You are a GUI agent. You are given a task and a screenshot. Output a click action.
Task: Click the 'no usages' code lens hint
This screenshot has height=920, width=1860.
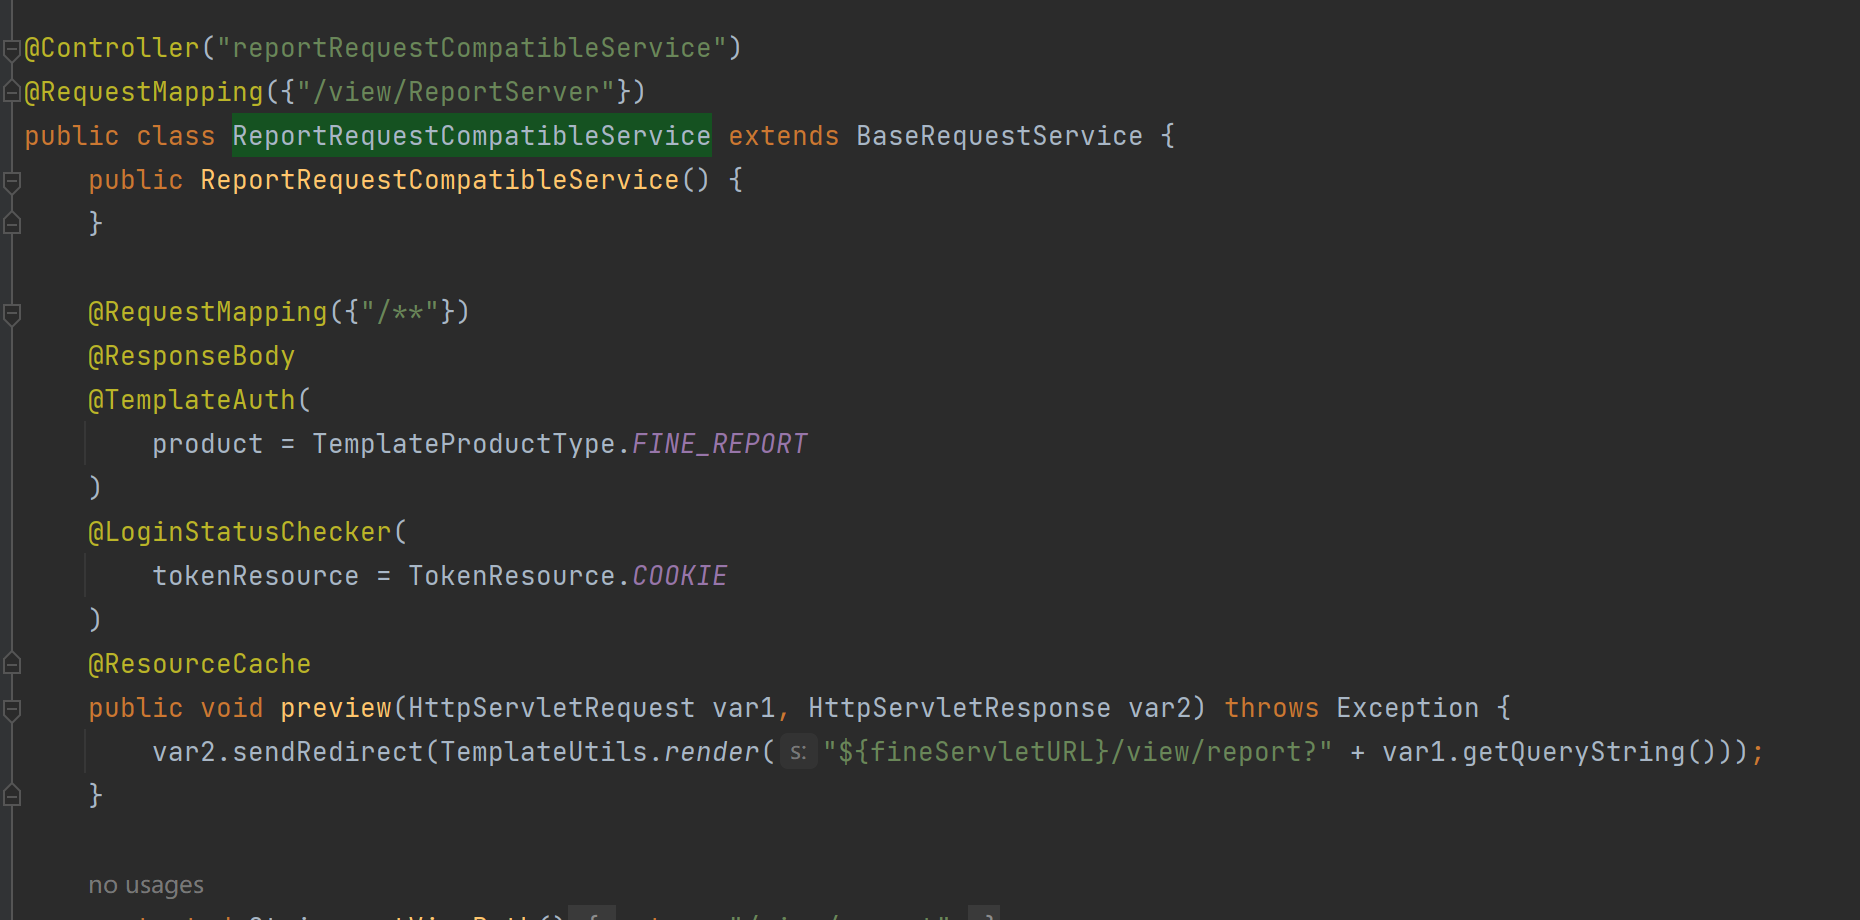coord(146,885)
